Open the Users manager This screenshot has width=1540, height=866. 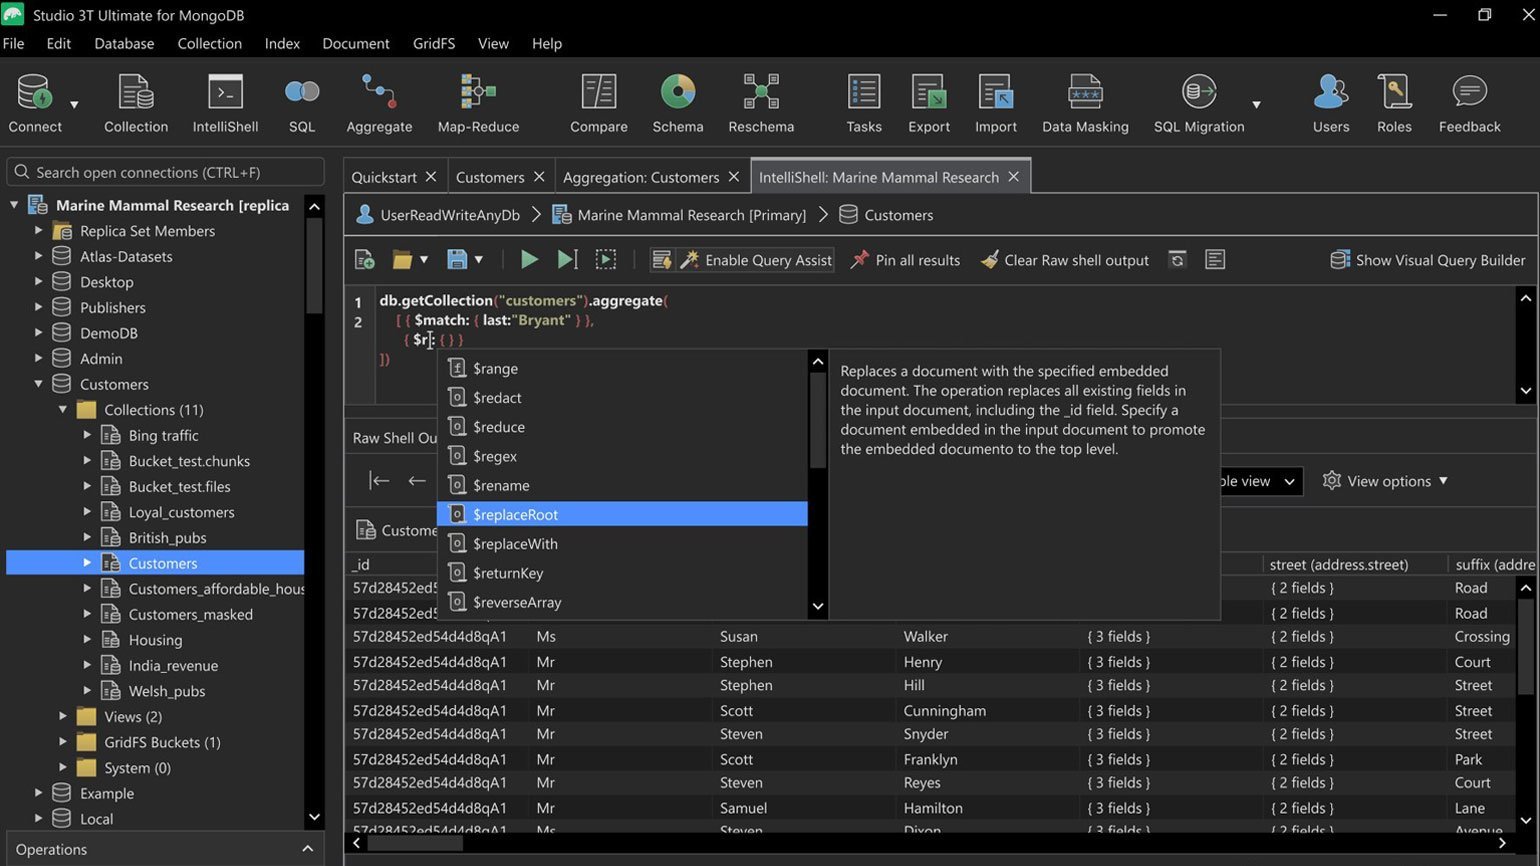coord(1331,103)
